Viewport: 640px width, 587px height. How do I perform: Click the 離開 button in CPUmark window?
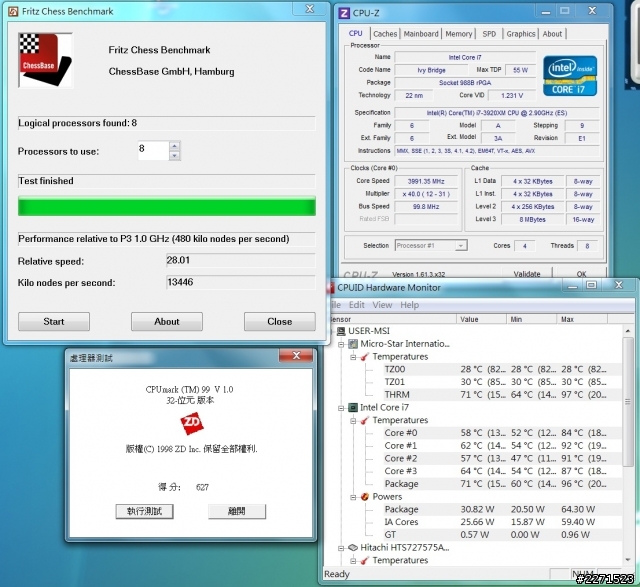click(237, 511)
